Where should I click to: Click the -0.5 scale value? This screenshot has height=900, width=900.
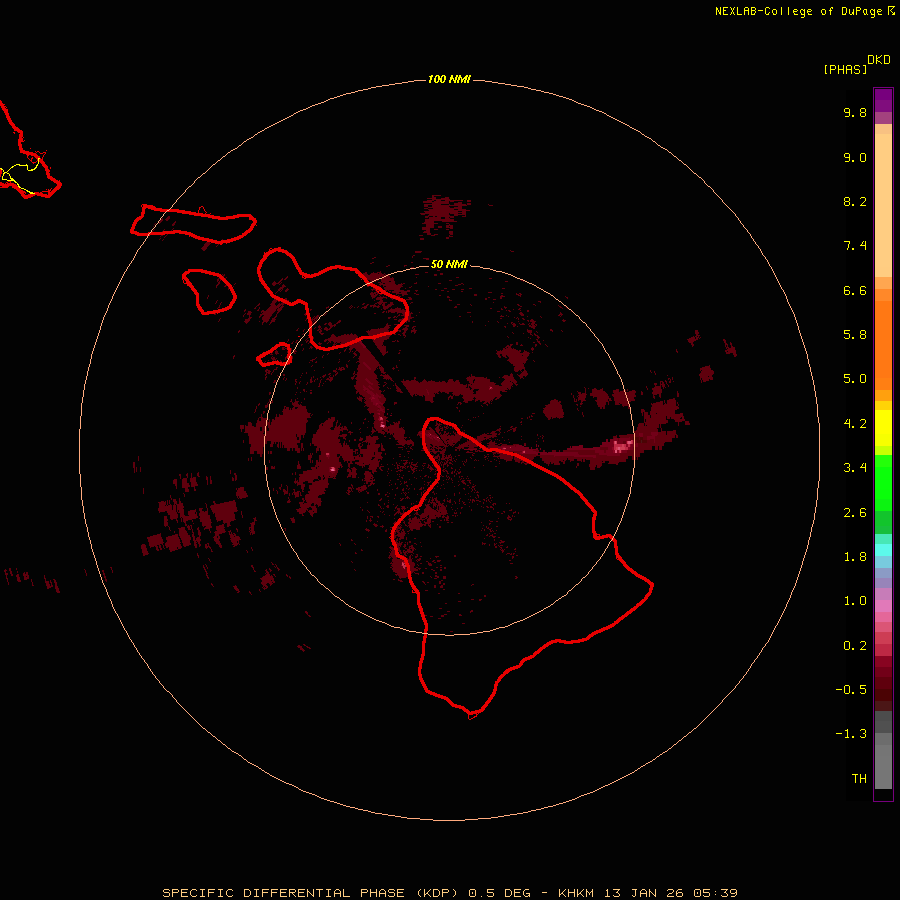(851, 690)
